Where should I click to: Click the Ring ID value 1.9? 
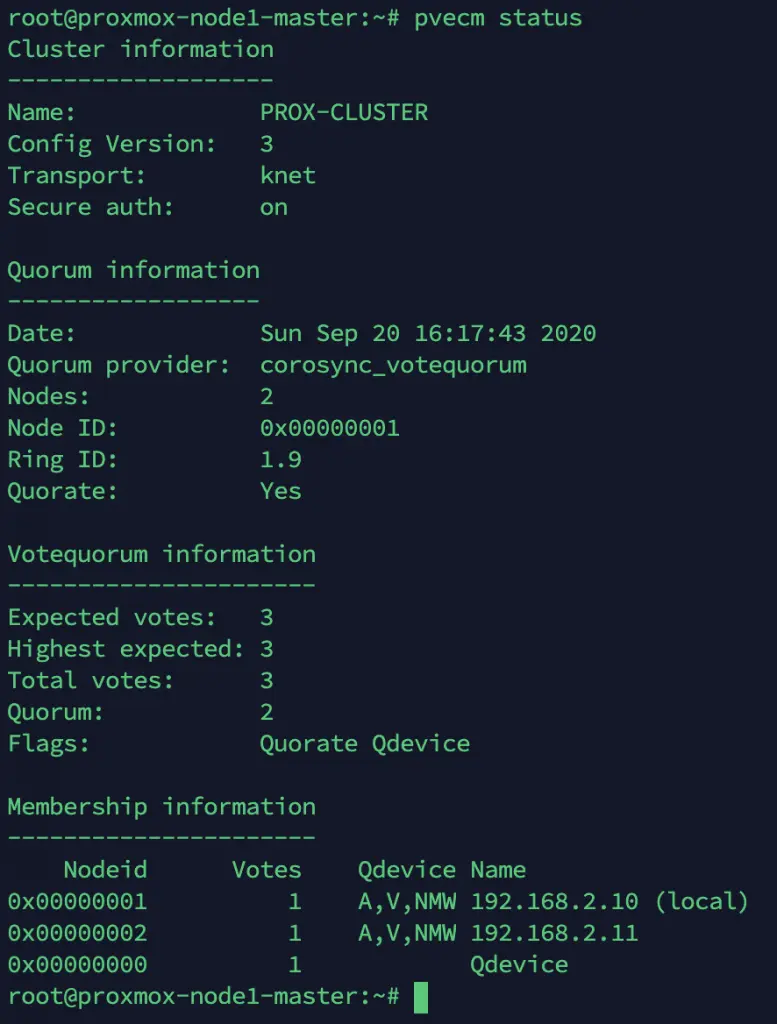(281, 460)
